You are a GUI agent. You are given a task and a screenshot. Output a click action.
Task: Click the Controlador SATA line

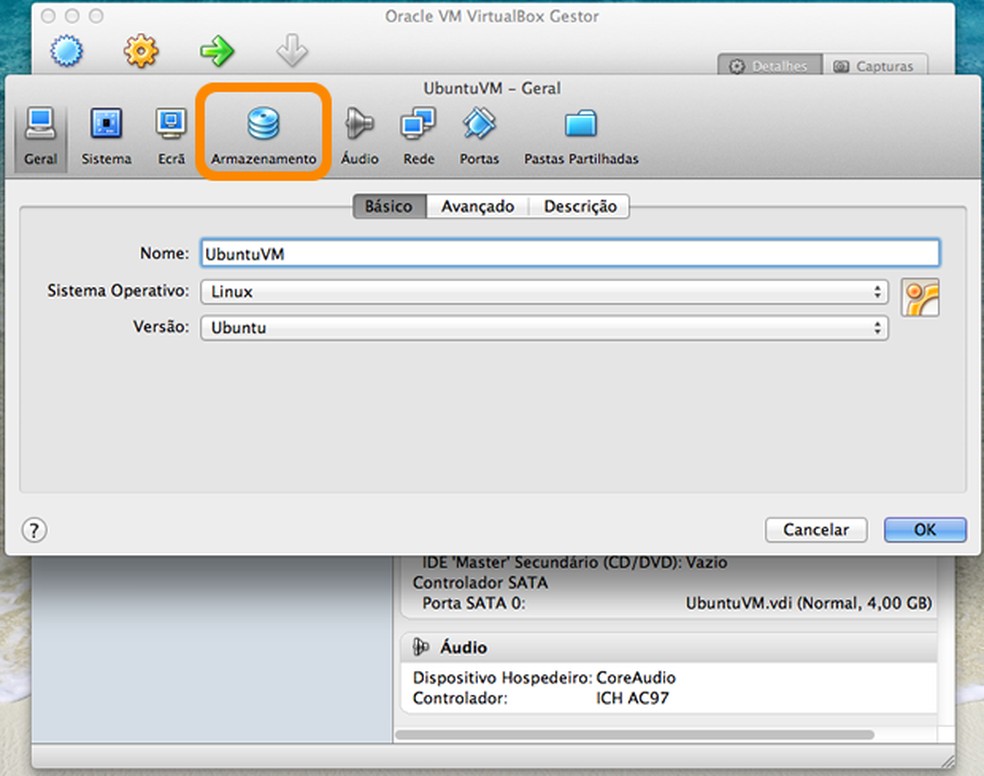coord(480,583)
